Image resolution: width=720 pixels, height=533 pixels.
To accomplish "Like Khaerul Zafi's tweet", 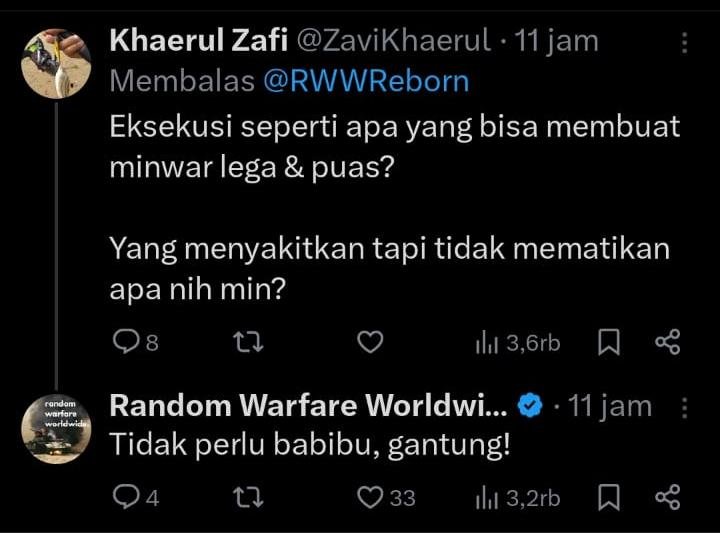I will click(x=370, y=342).
